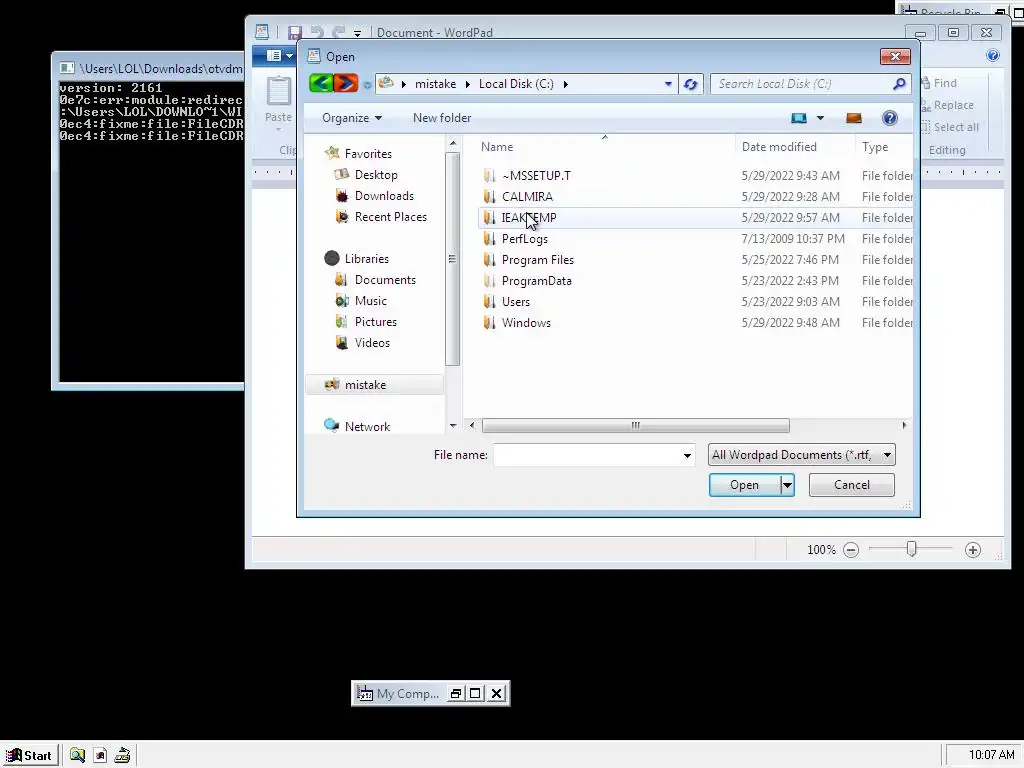Open the Videos library
The image size is (1024, 768).
372,342
